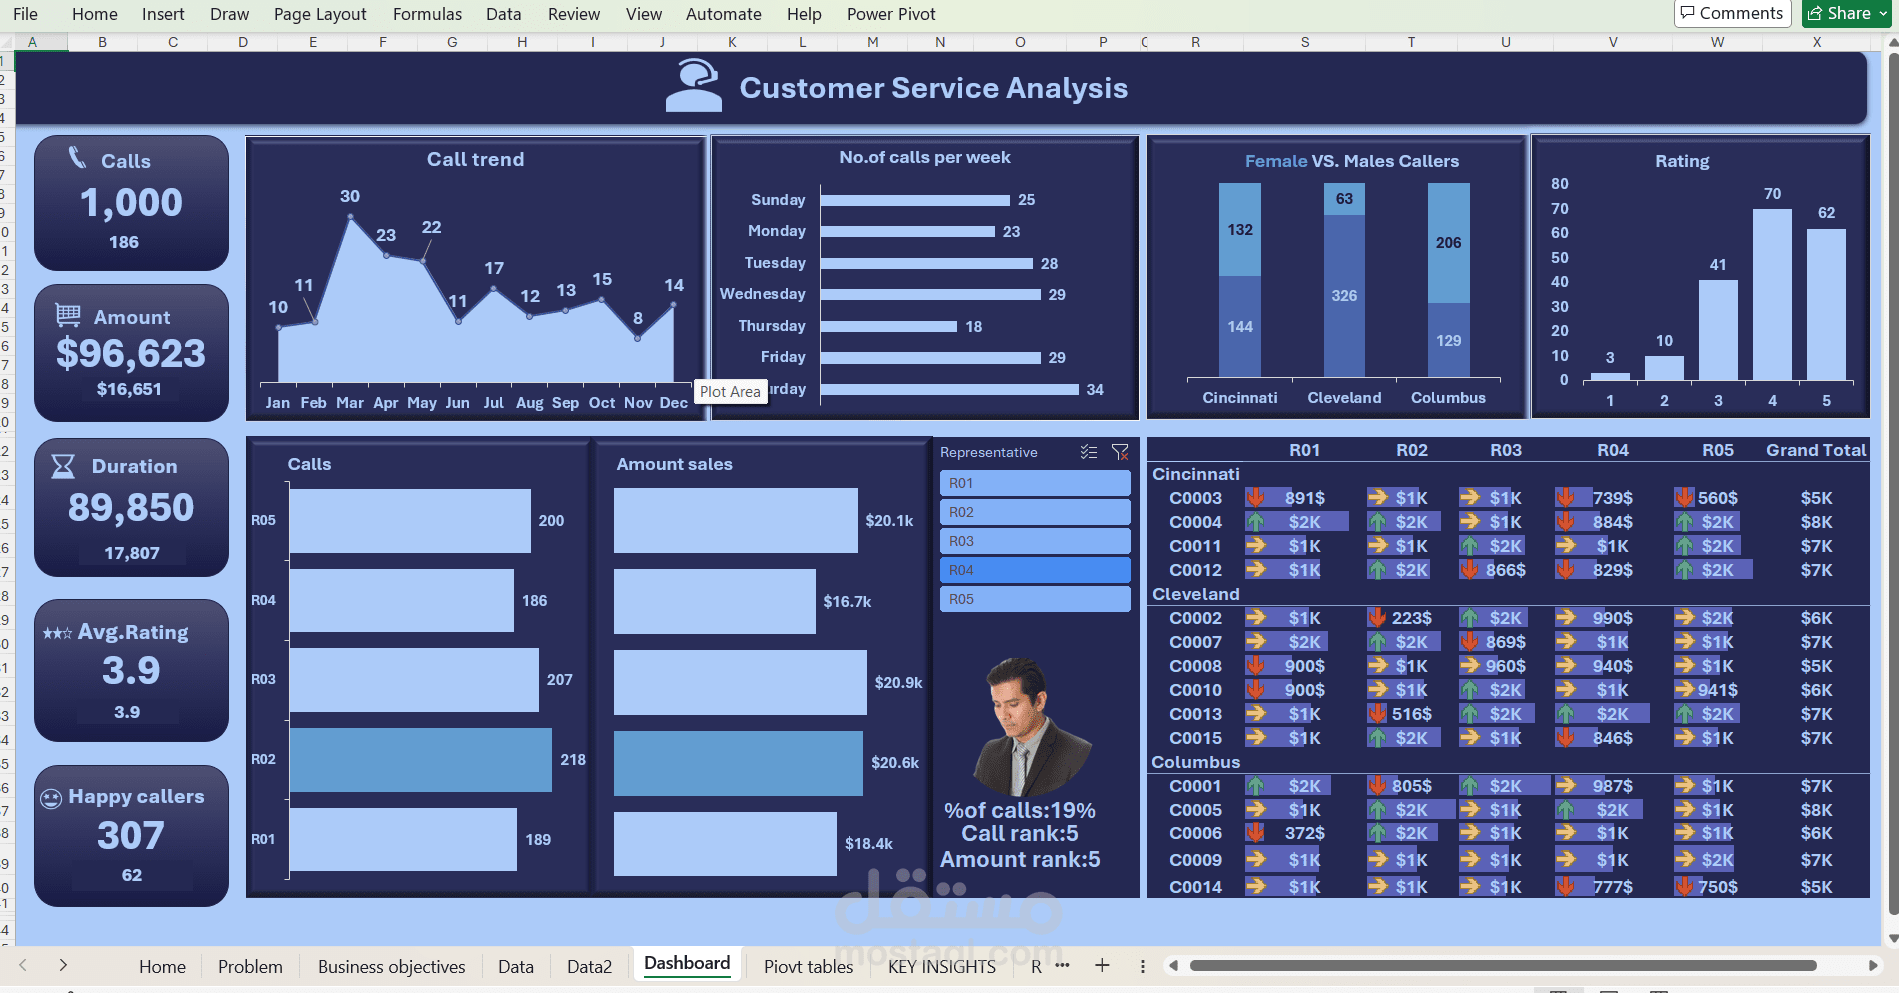Select R01 in the Representative slicer
1899x993 pixels.
click(x=1035, y=483)
